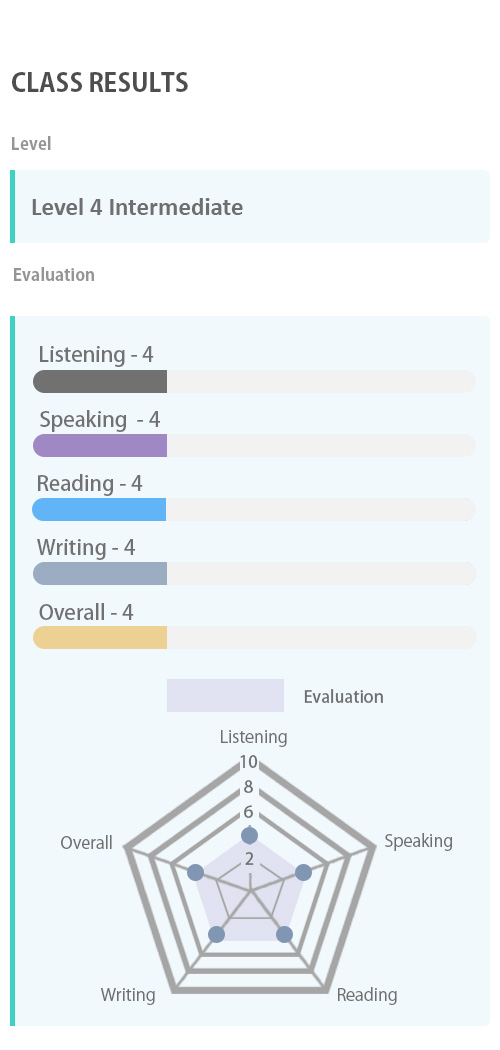The image size is (500, 1050).
Task: Click the Speaking data point on radar chart
Action: pos(303,873)
